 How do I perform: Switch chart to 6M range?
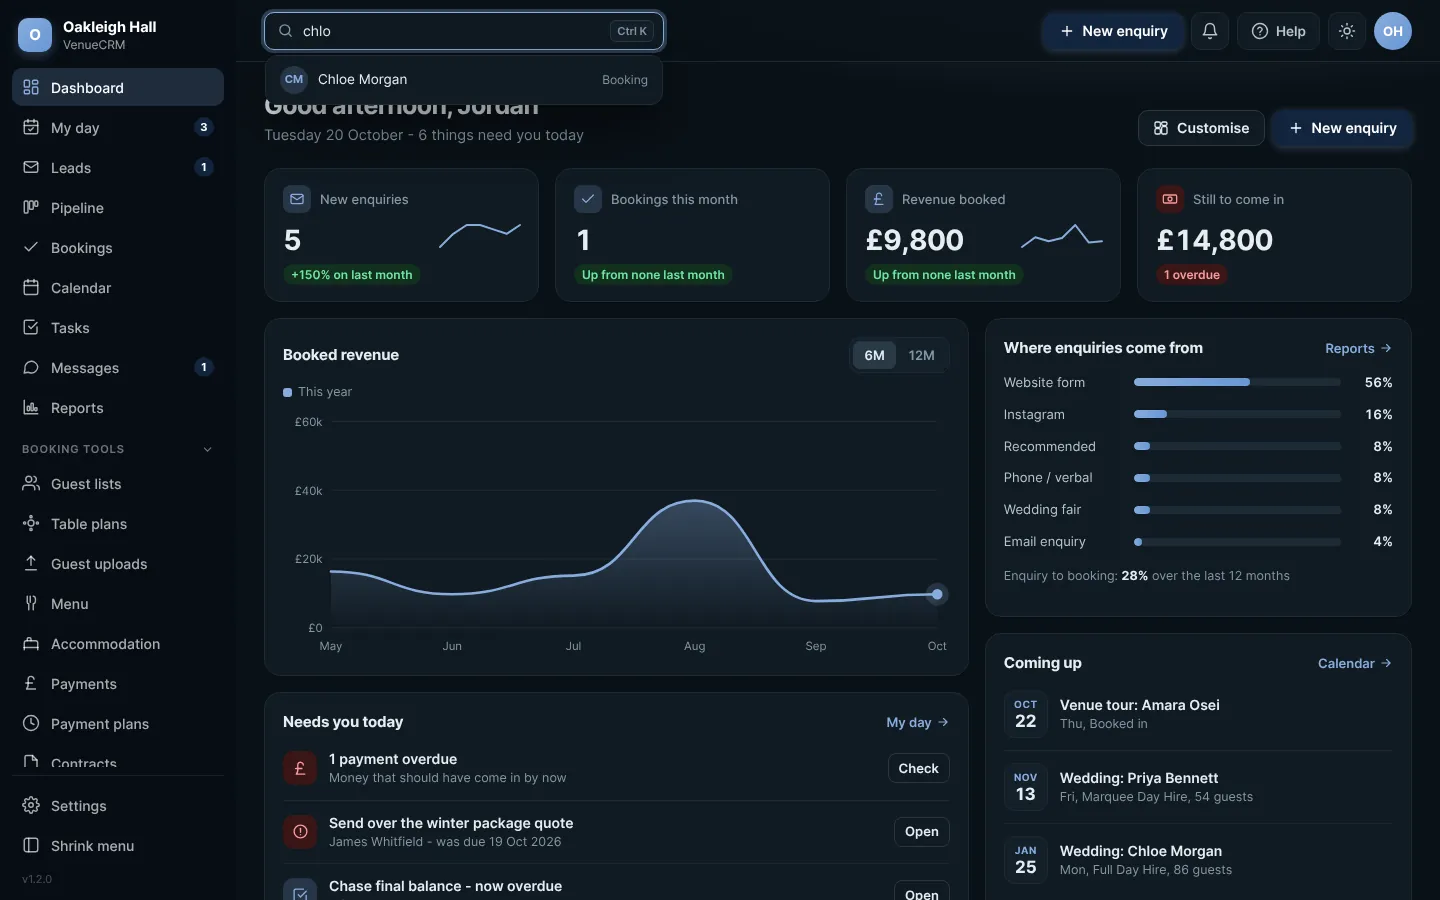pos(875,355)
